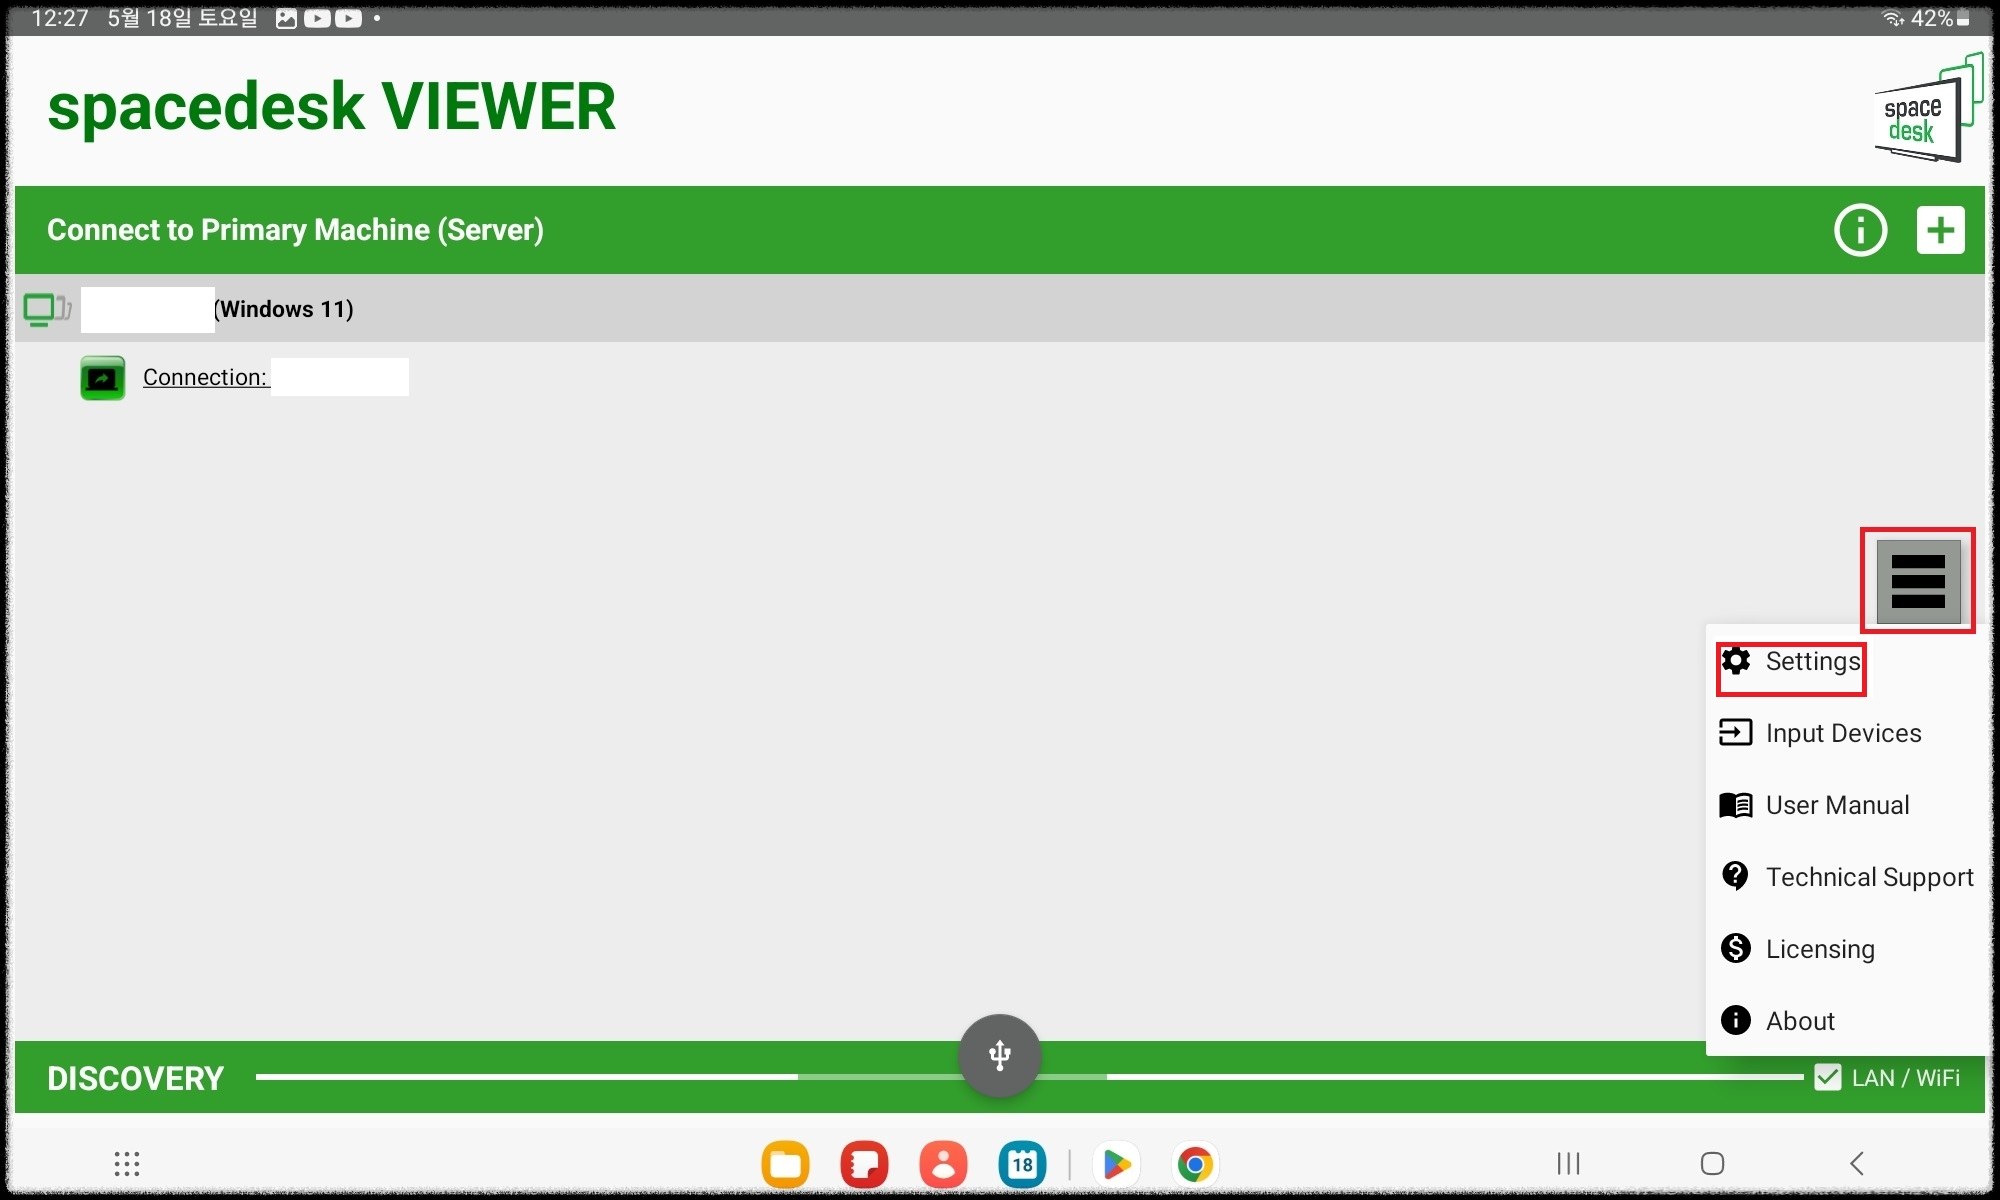Click the About menu option

pos(1800,1019)
